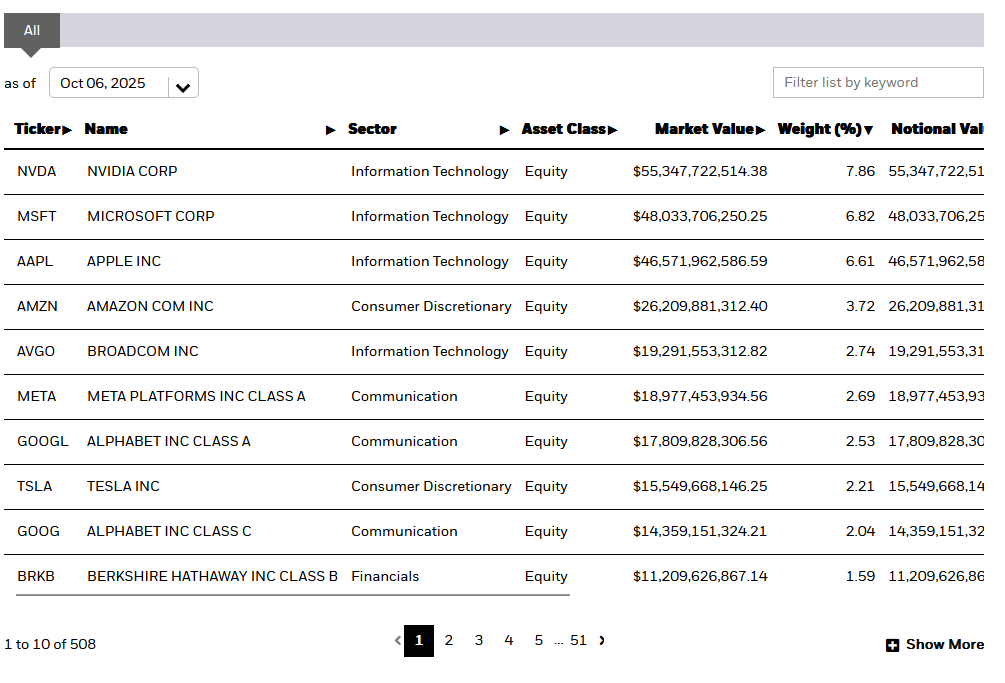The height and width of the screenshot is (683, 1005).
Task: Toggle Weight (%) descending sort arrow
Action: pyautogui.click(x=869, y=130)
